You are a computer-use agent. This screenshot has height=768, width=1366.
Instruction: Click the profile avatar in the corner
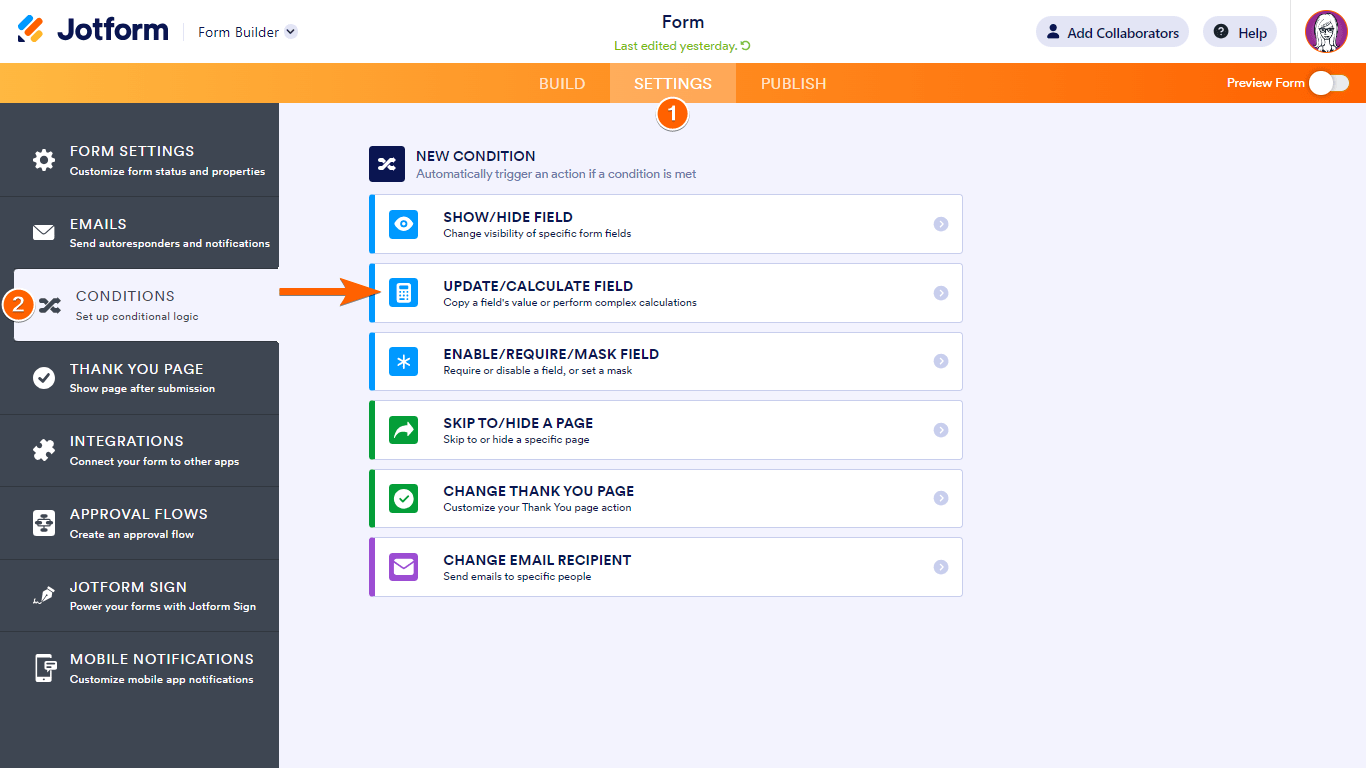(x=1327, y=31)
